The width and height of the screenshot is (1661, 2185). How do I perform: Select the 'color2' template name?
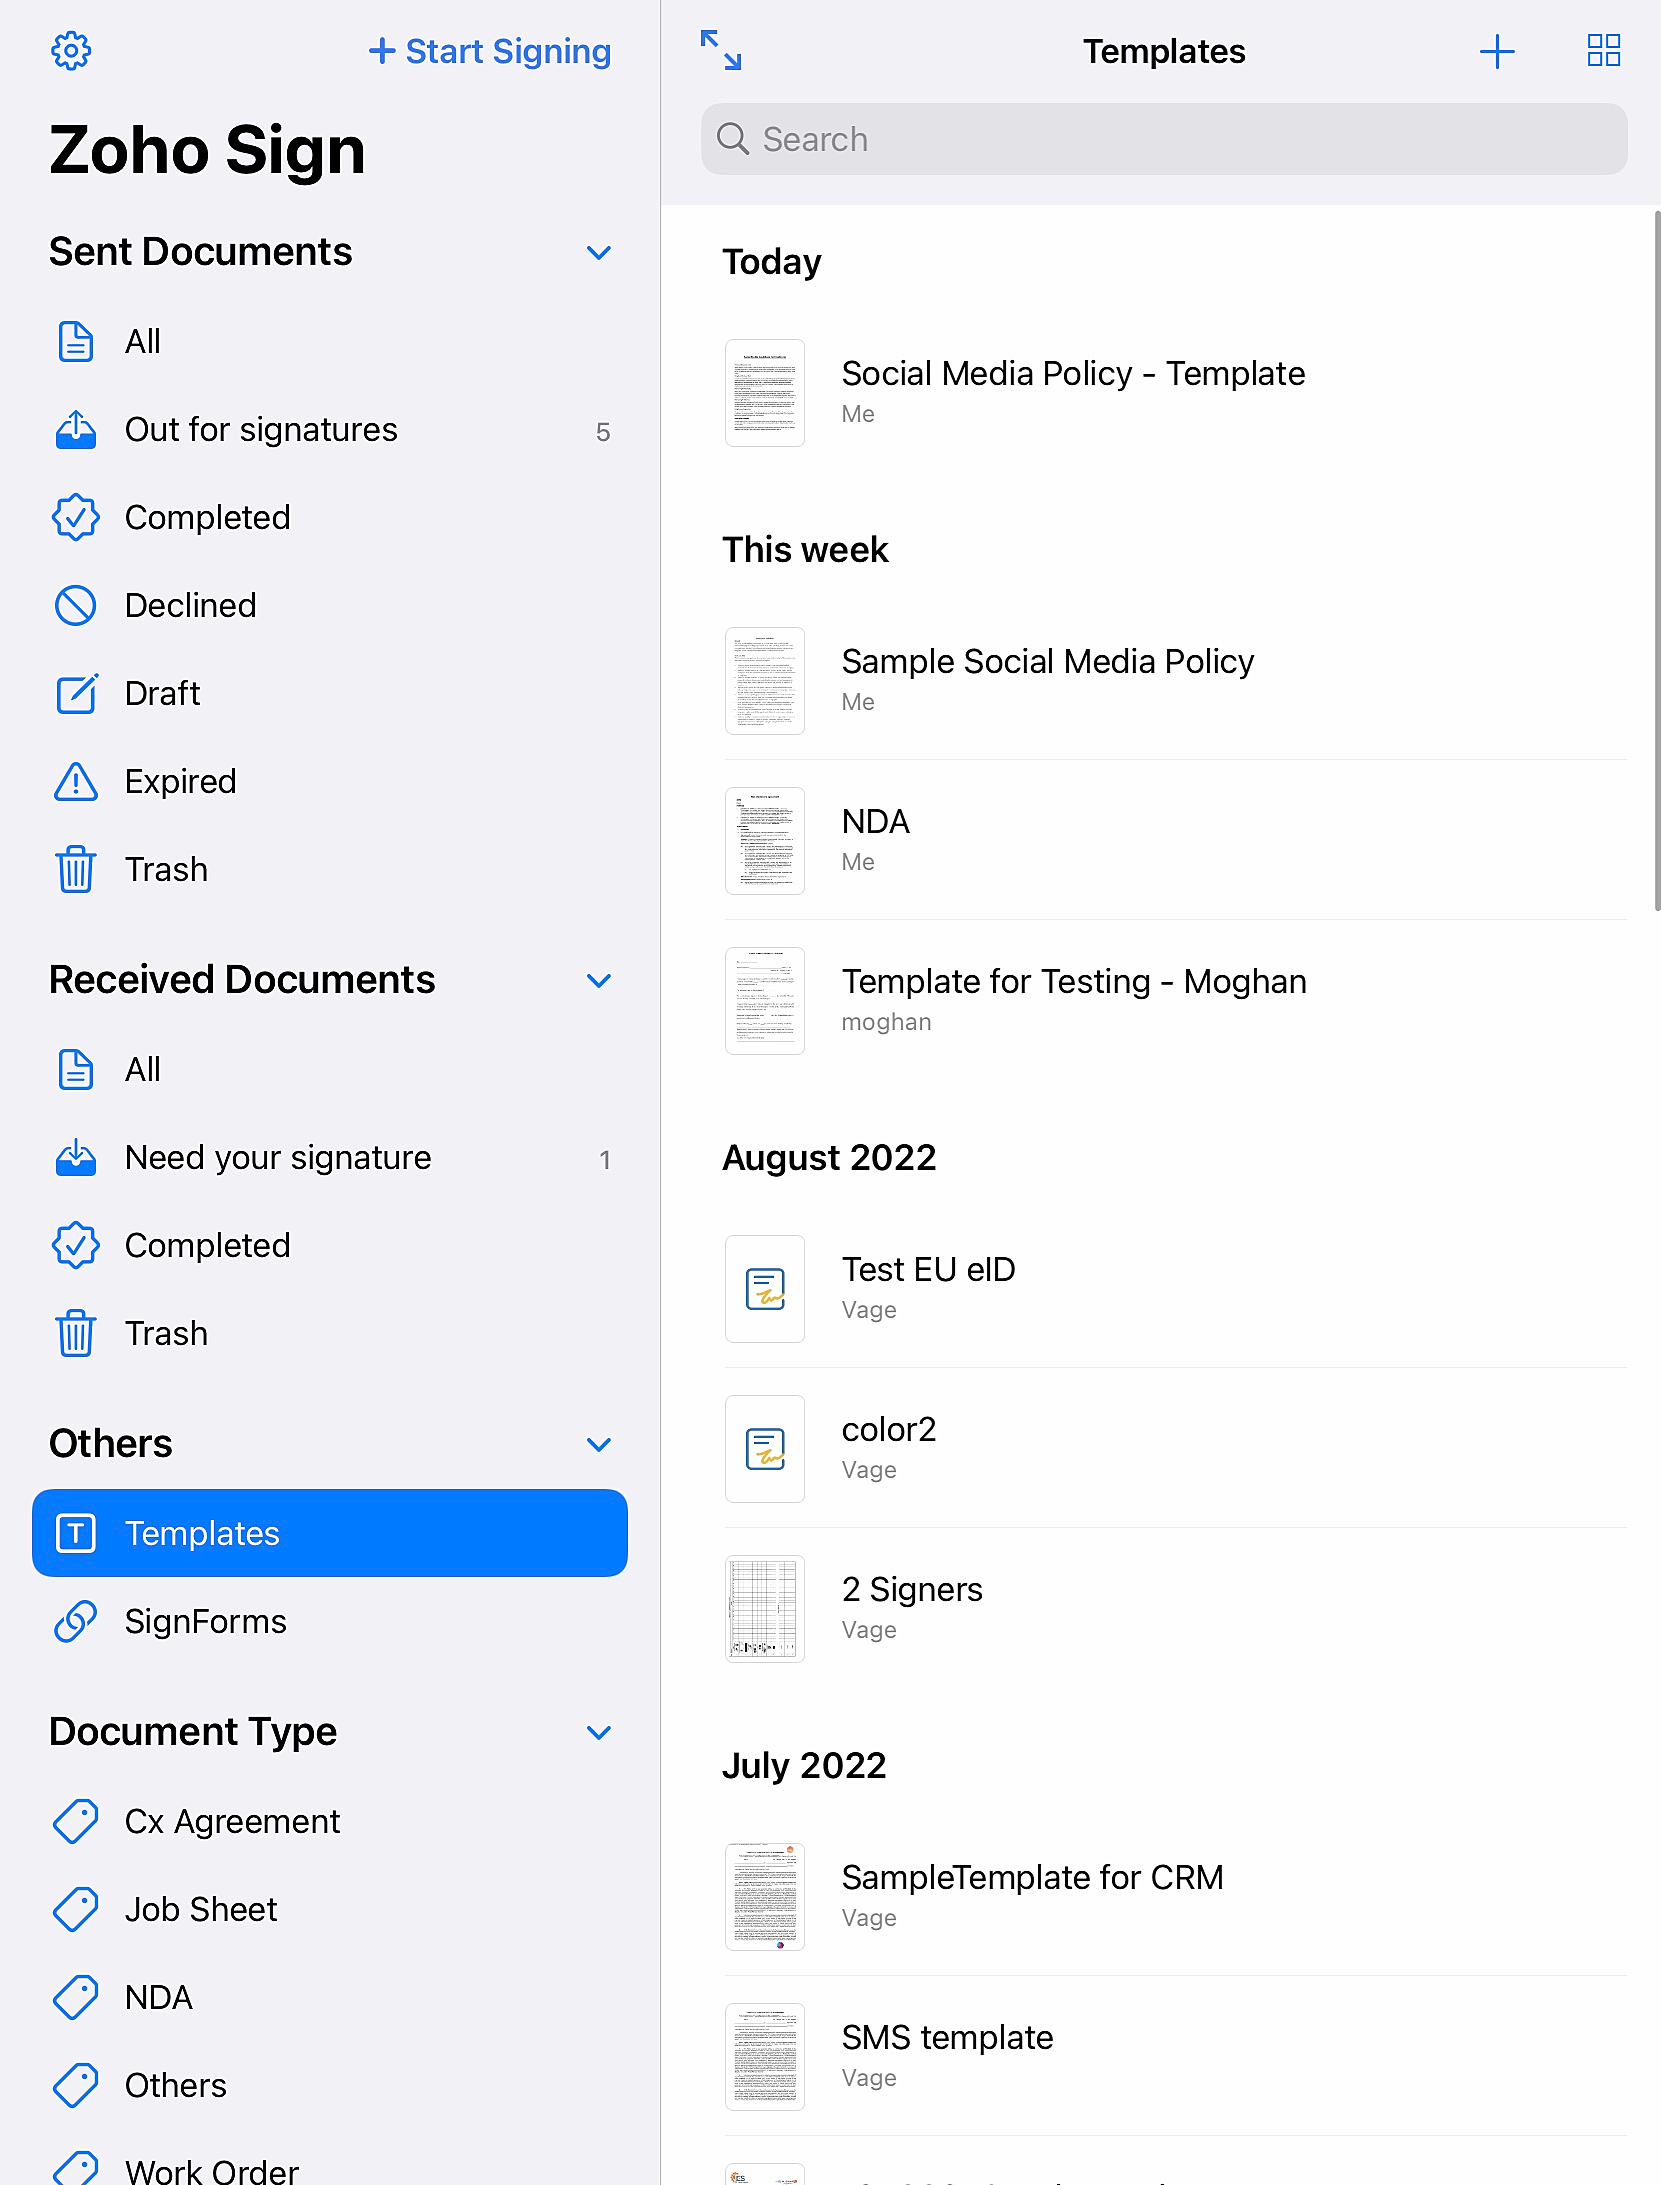click(x=889, y=1430)
